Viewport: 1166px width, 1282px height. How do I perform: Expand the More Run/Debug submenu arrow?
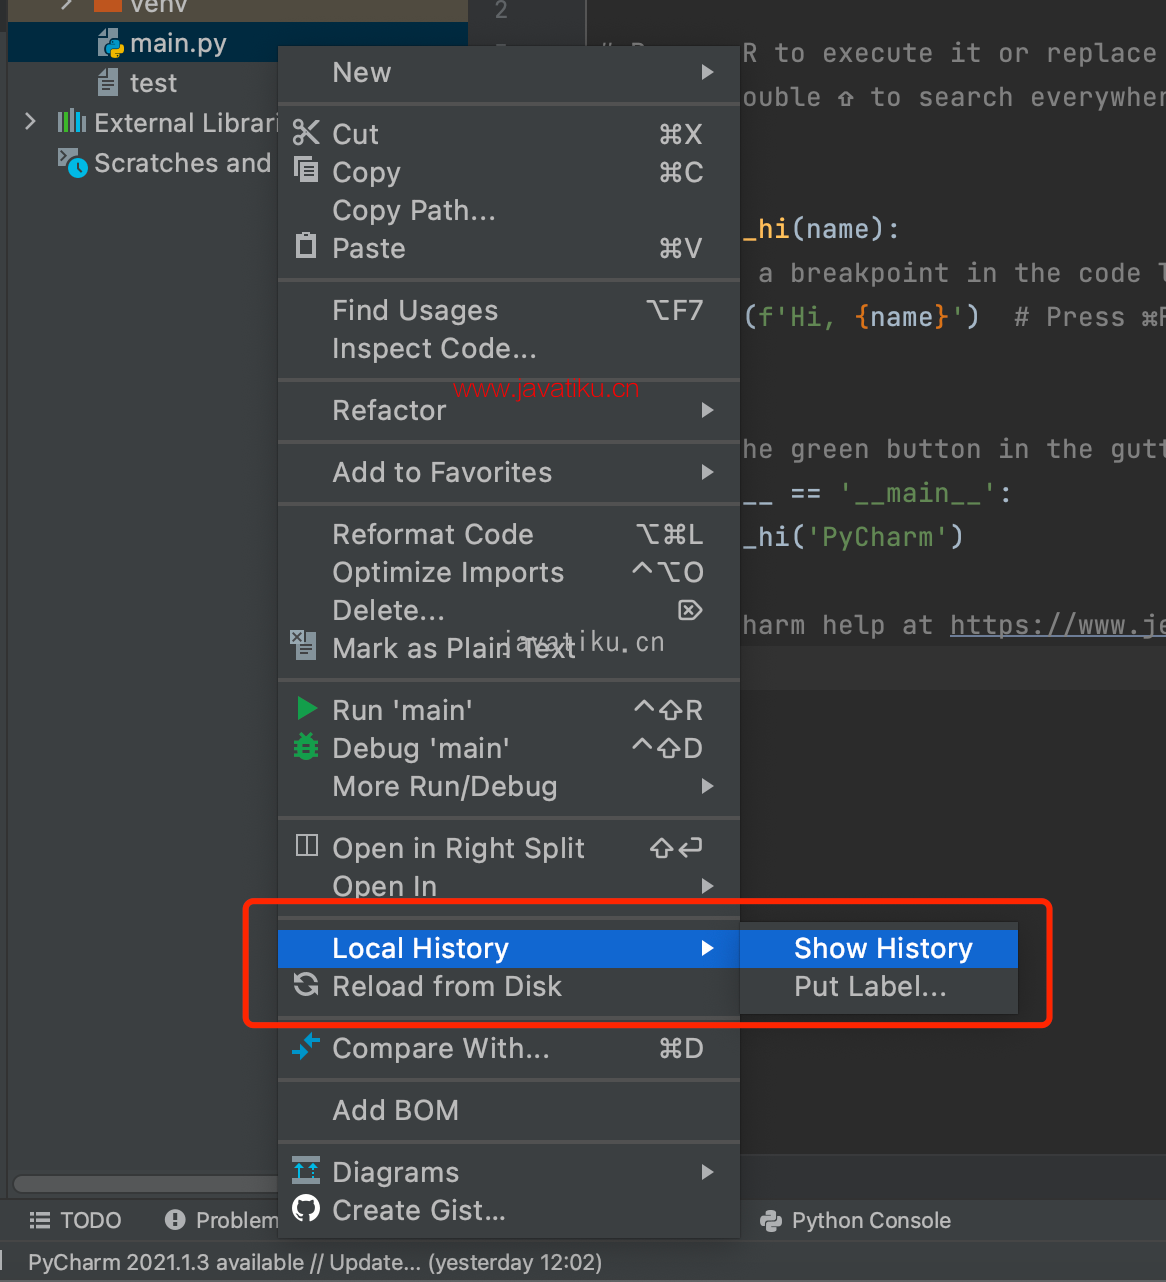(x=707, y=786)
